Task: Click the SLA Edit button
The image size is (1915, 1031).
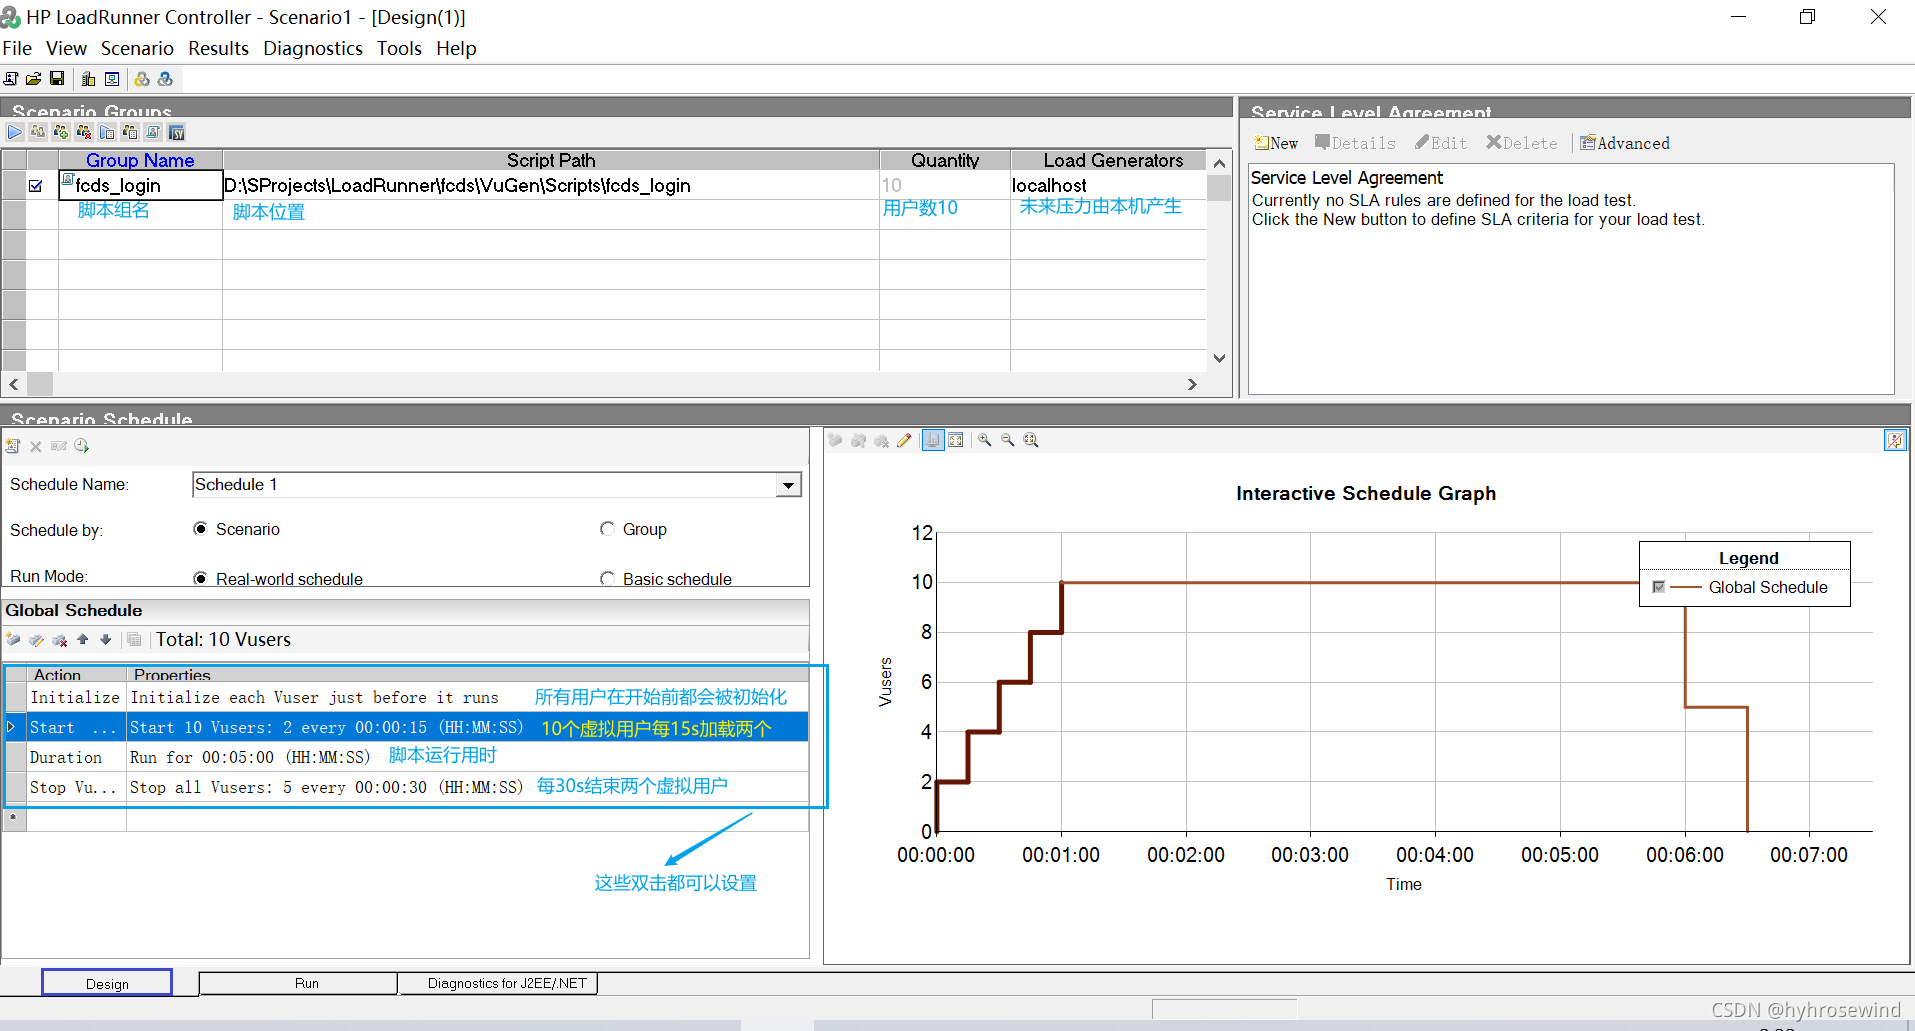Action: point(1441,143)
